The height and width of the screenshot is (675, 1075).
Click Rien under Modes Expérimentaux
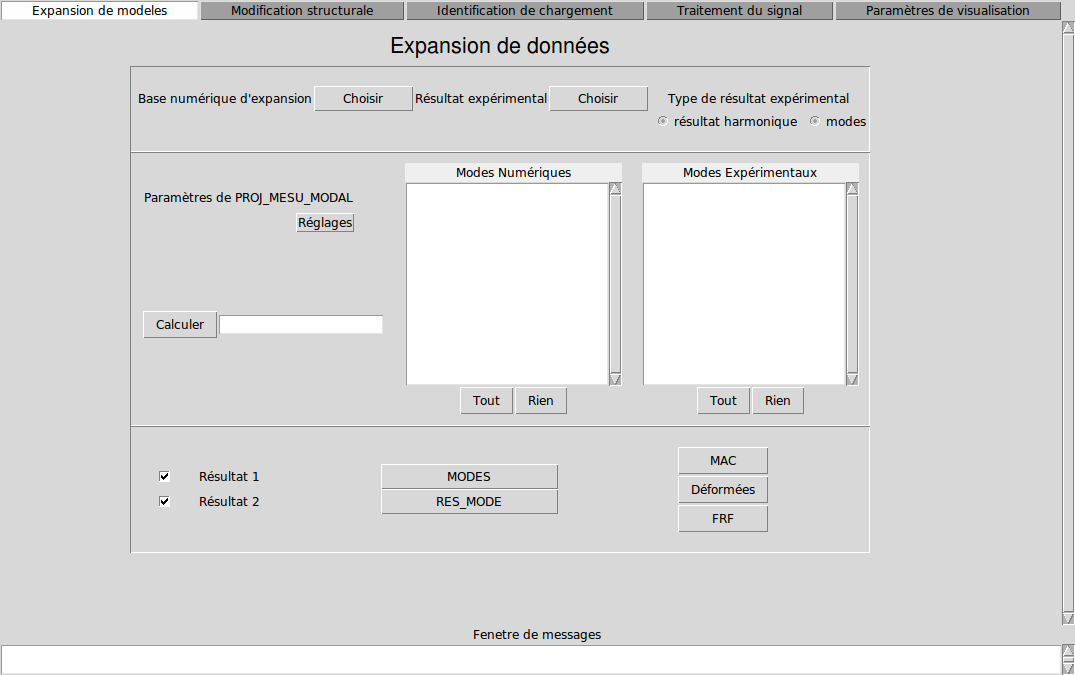(777, 401)
